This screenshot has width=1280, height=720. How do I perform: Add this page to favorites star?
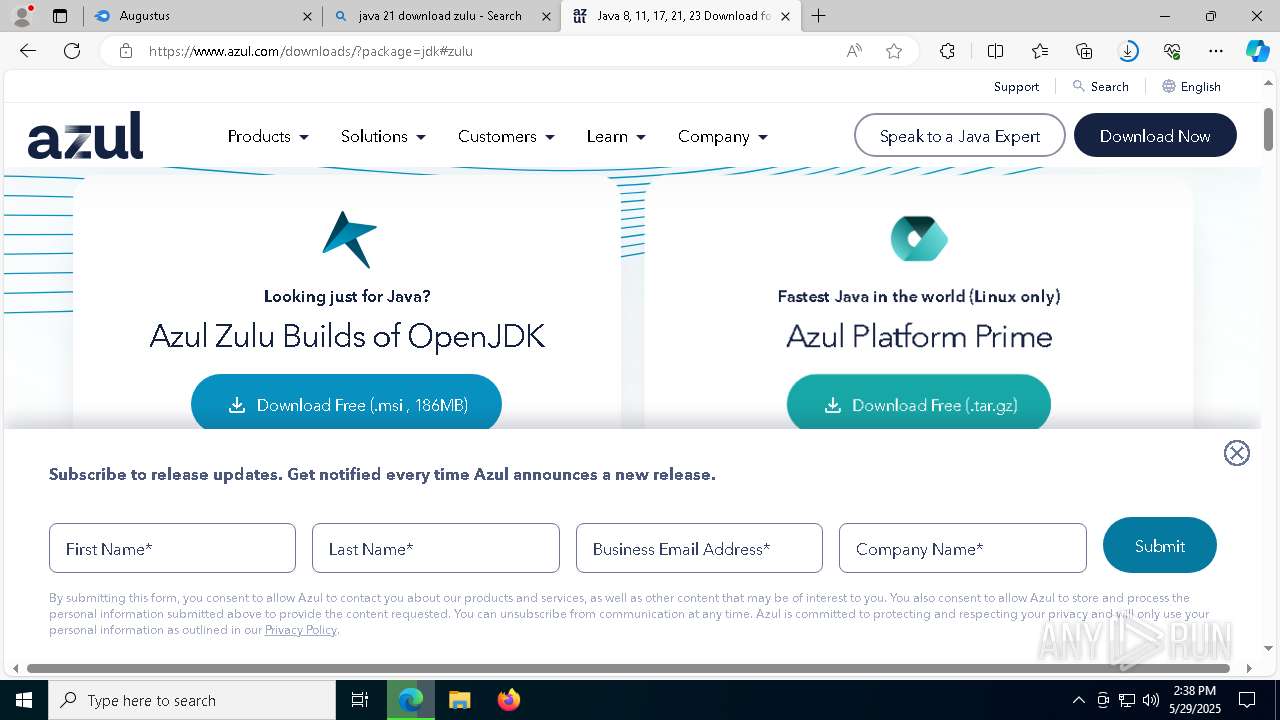(894, 51)
